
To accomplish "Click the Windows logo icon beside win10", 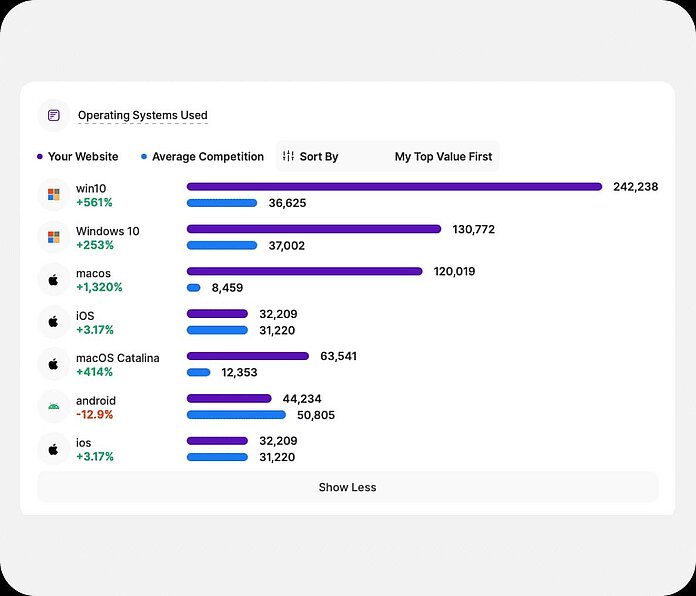I will click(x=54, y=195).
